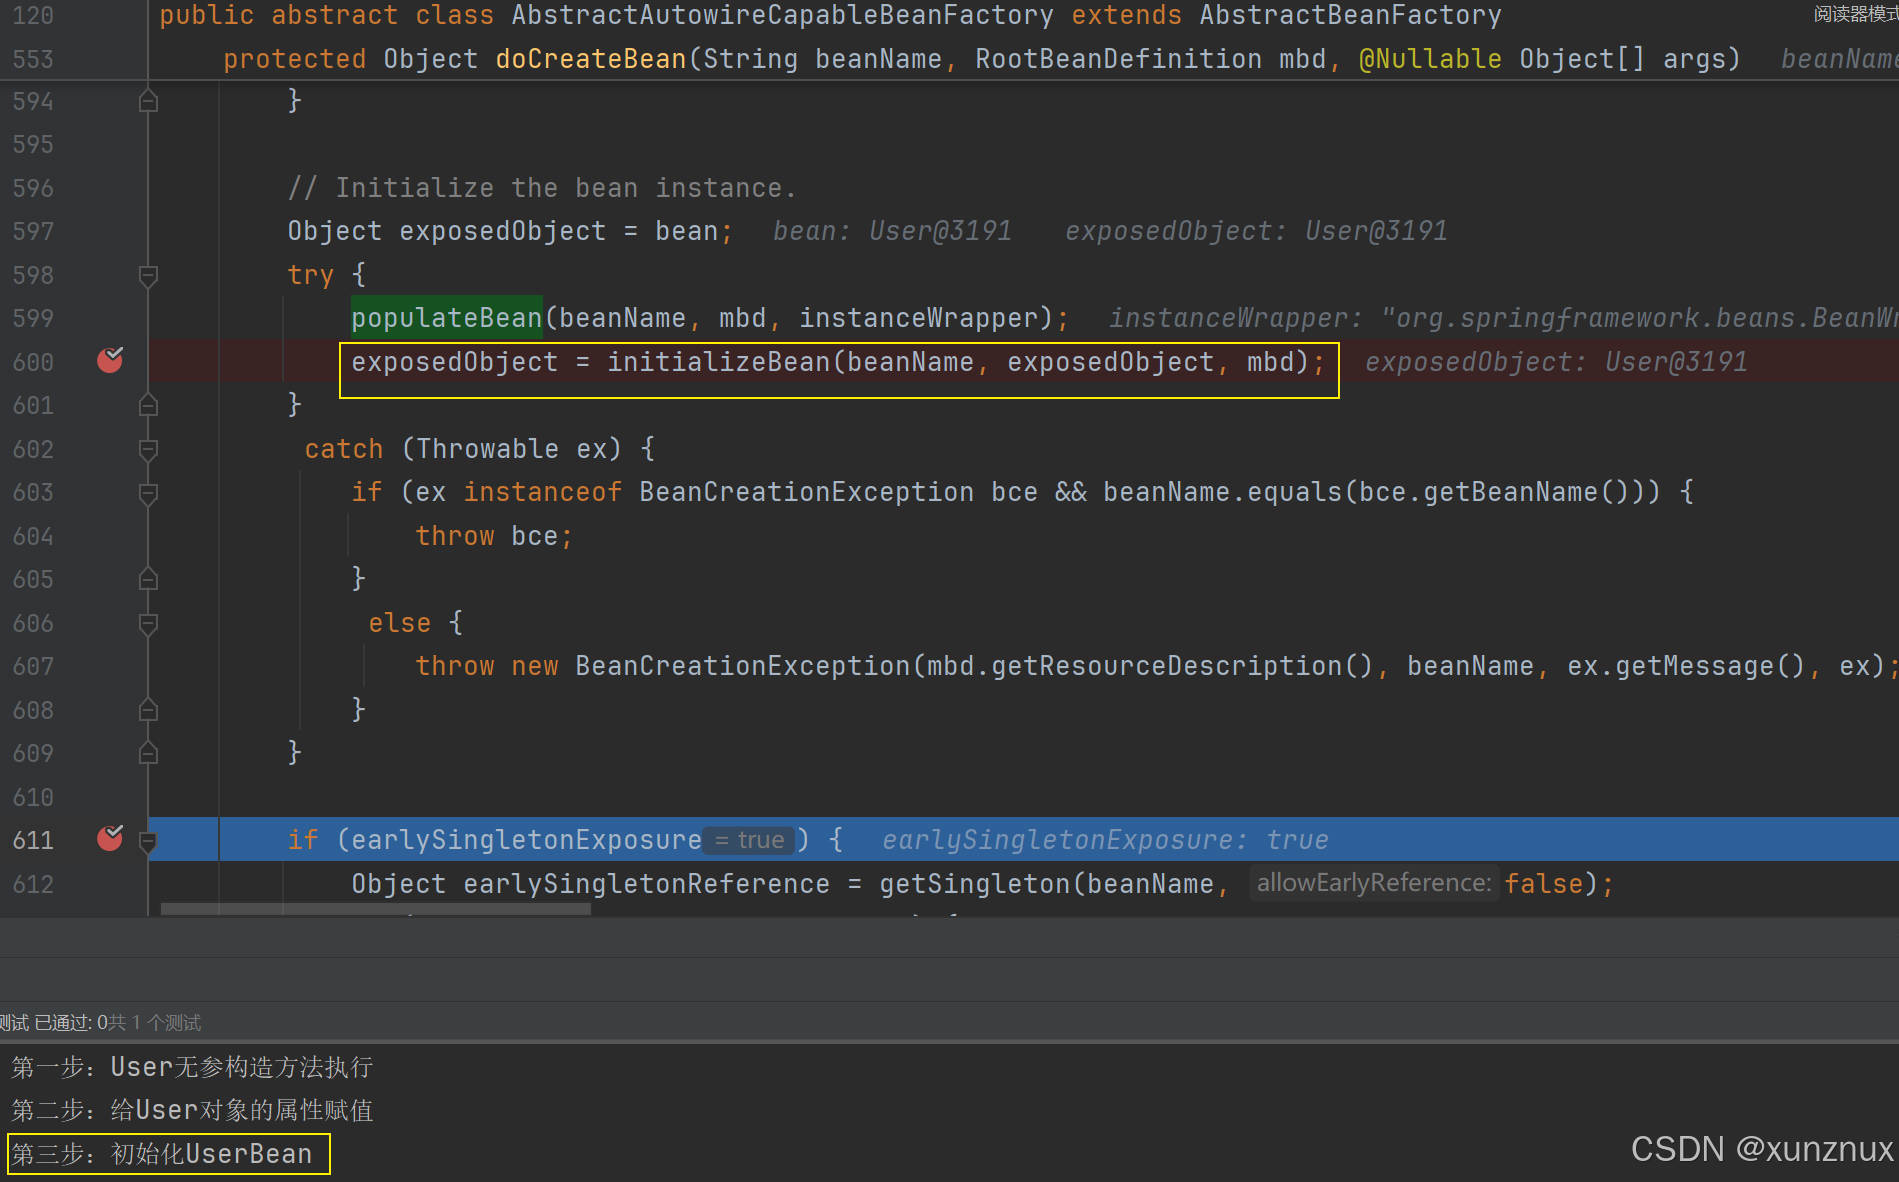Click the @Nullable annotation in method header
The image size is (1899, 1182).
pos(1430,59)
